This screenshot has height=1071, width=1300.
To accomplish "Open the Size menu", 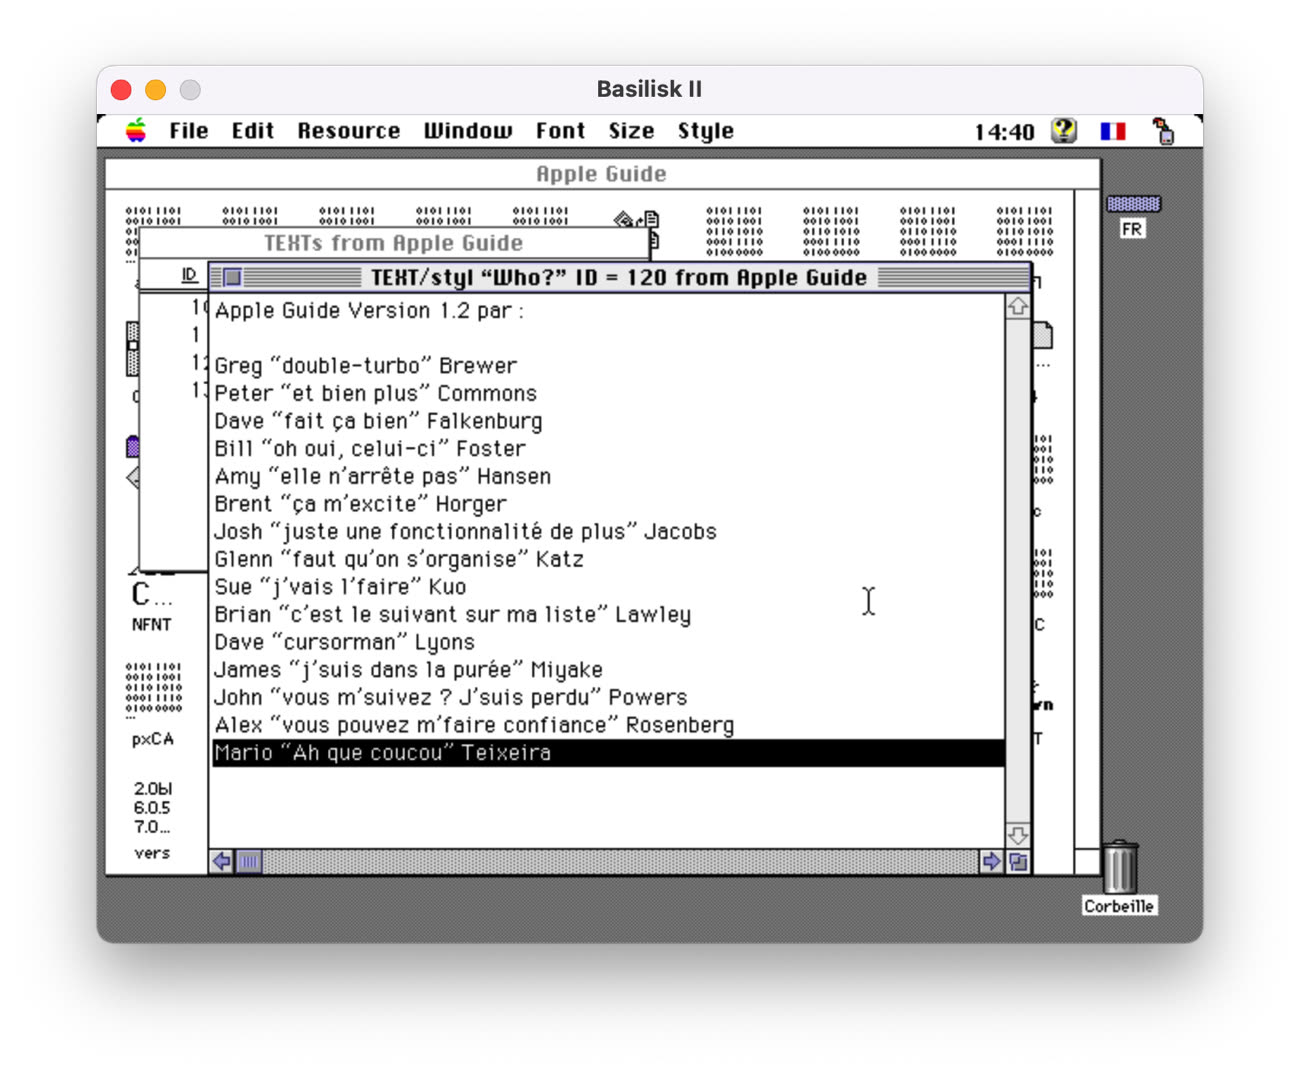I will (631, 131).
